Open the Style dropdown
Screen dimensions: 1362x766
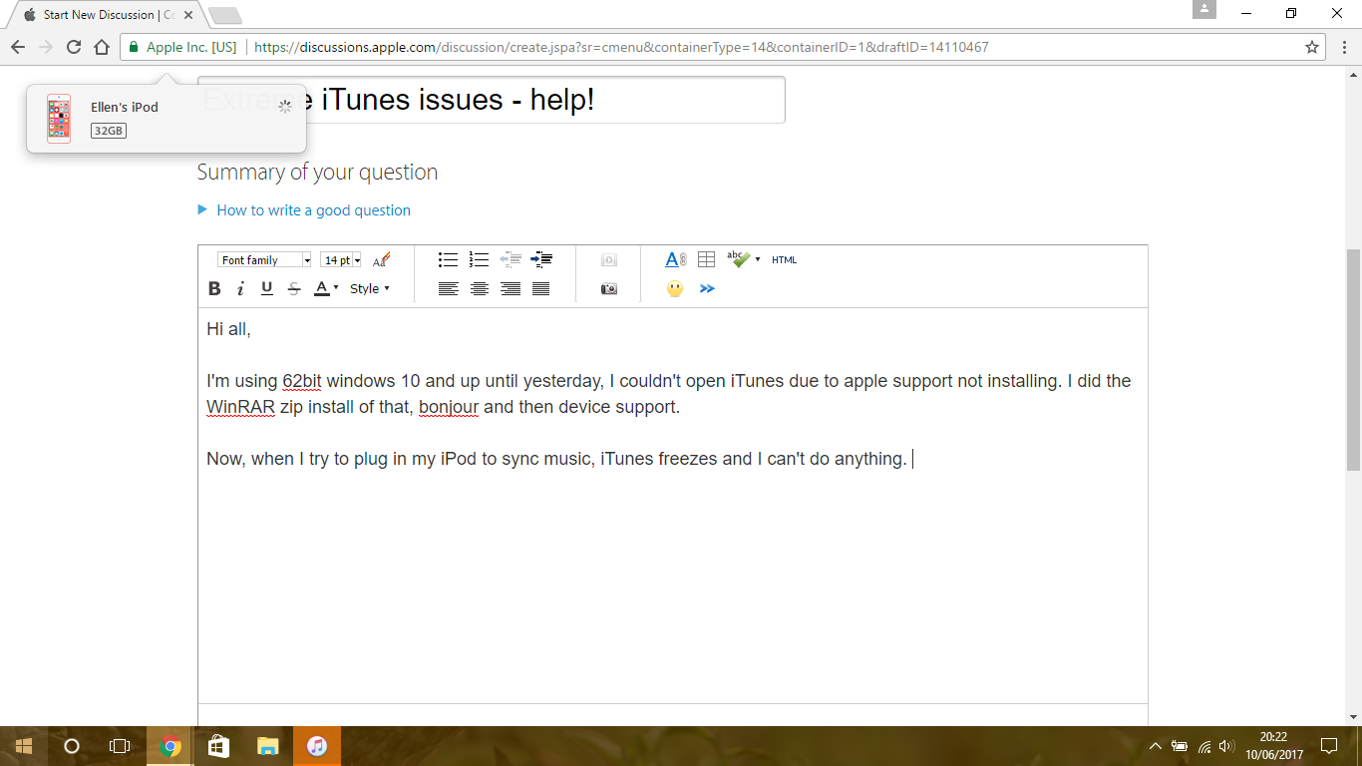pyautogui.click(x=370, y=289)
